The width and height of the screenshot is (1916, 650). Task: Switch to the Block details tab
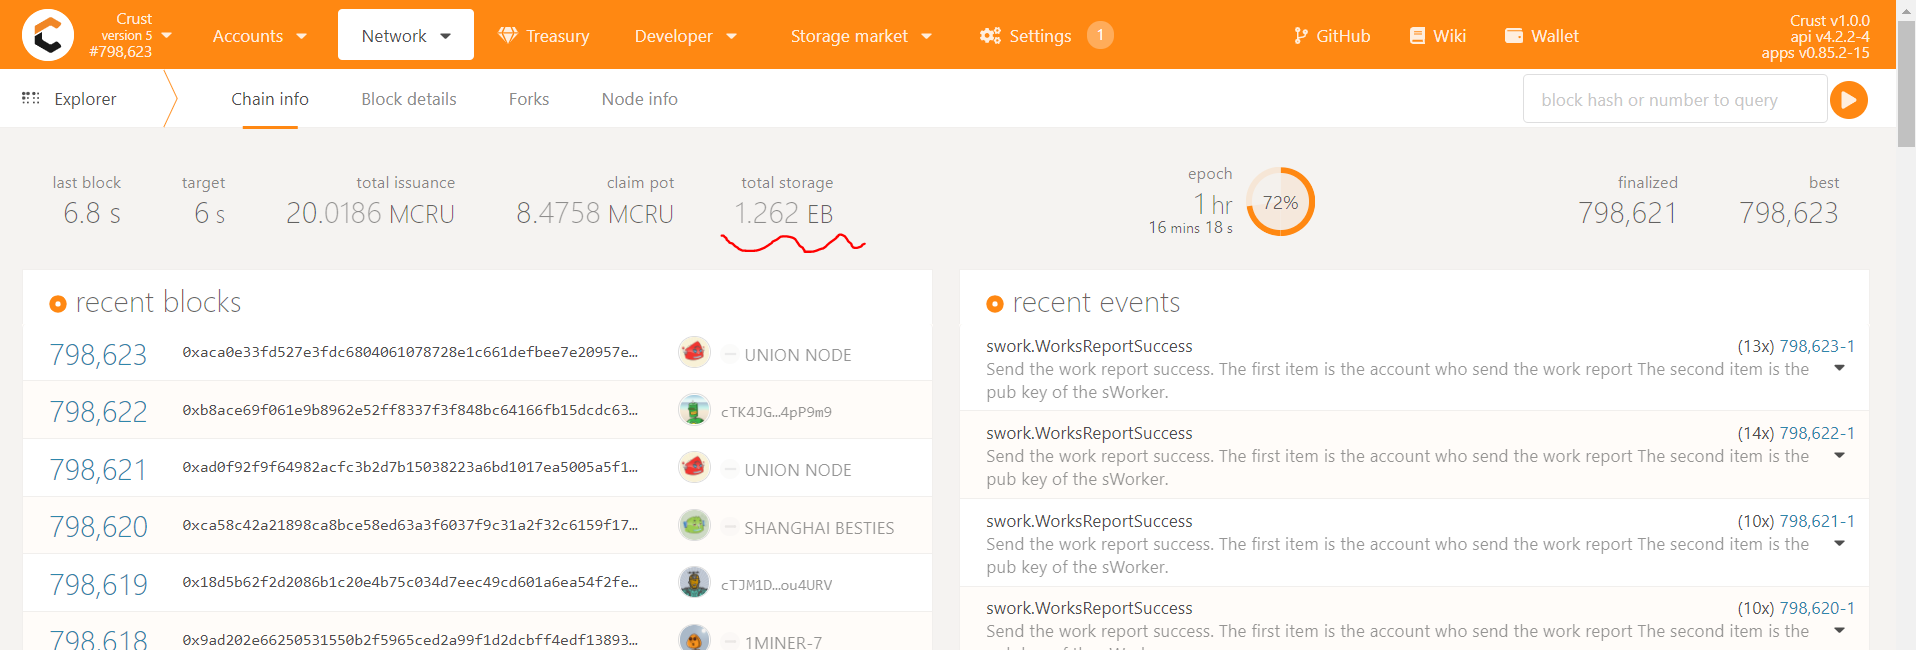[x=409, y=99]
